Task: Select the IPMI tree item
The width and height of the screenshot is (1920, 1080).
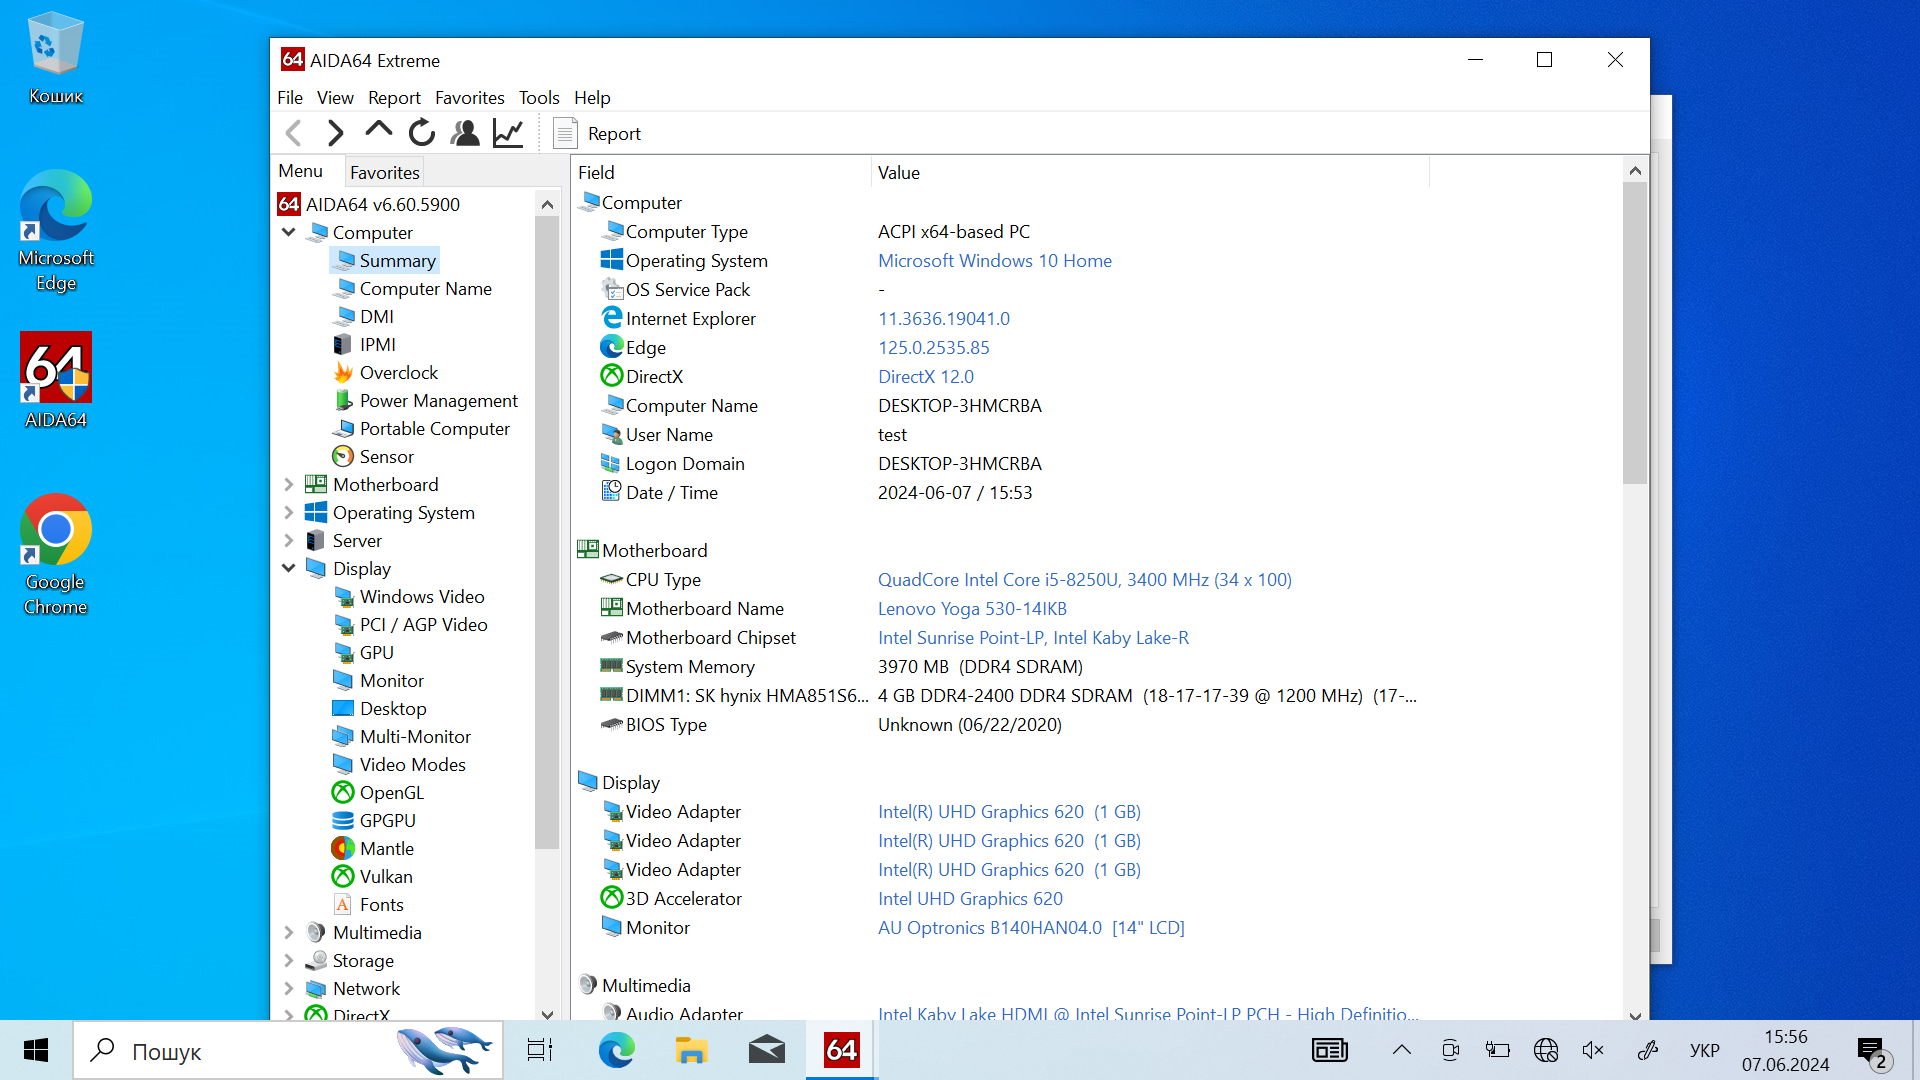Action: coord(377,344)
